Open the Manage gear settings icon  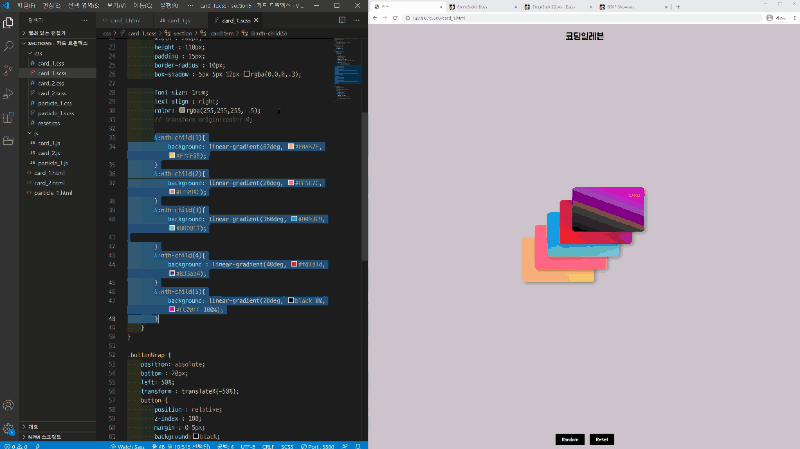tap(9, 428)
